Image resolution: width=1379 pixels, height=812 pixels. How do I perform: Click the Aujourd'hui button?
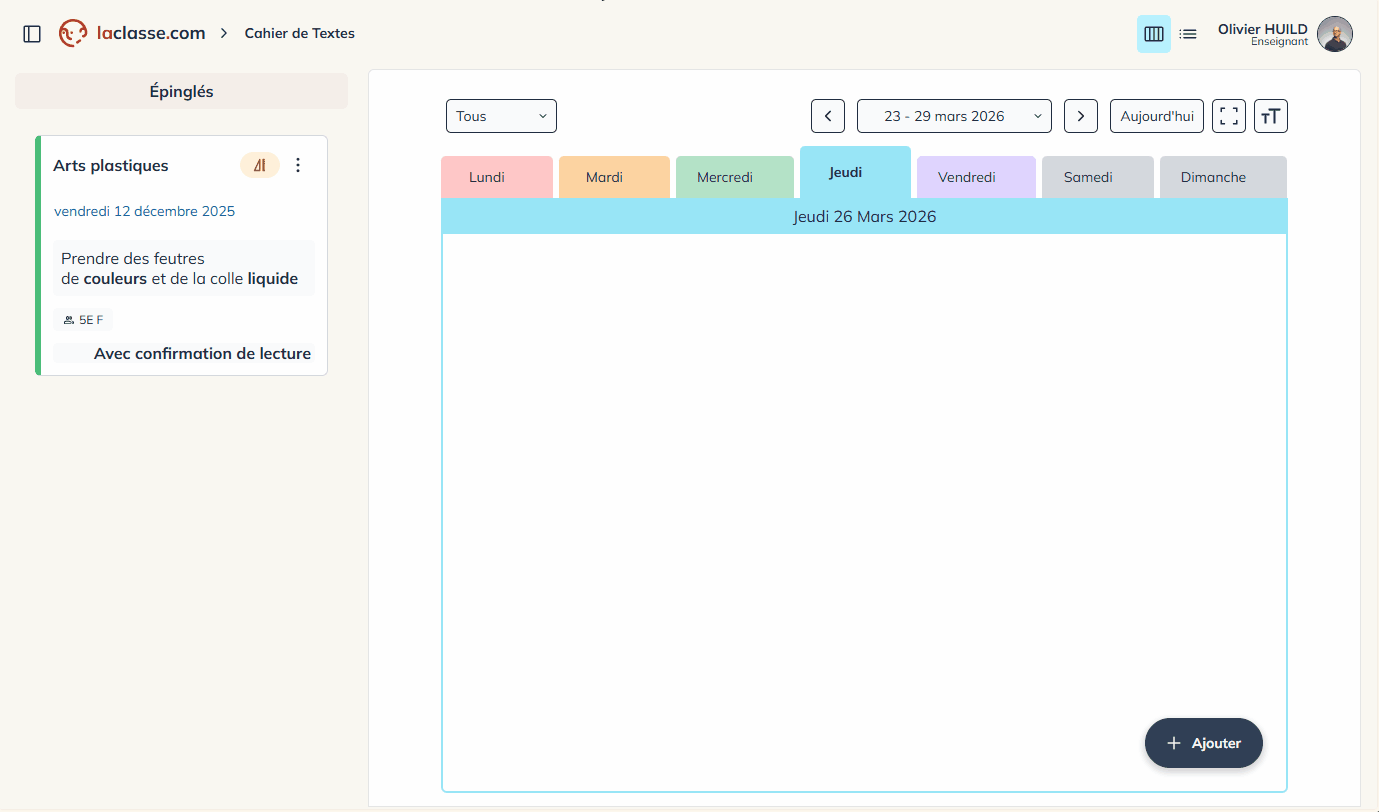click(1156, 116)
